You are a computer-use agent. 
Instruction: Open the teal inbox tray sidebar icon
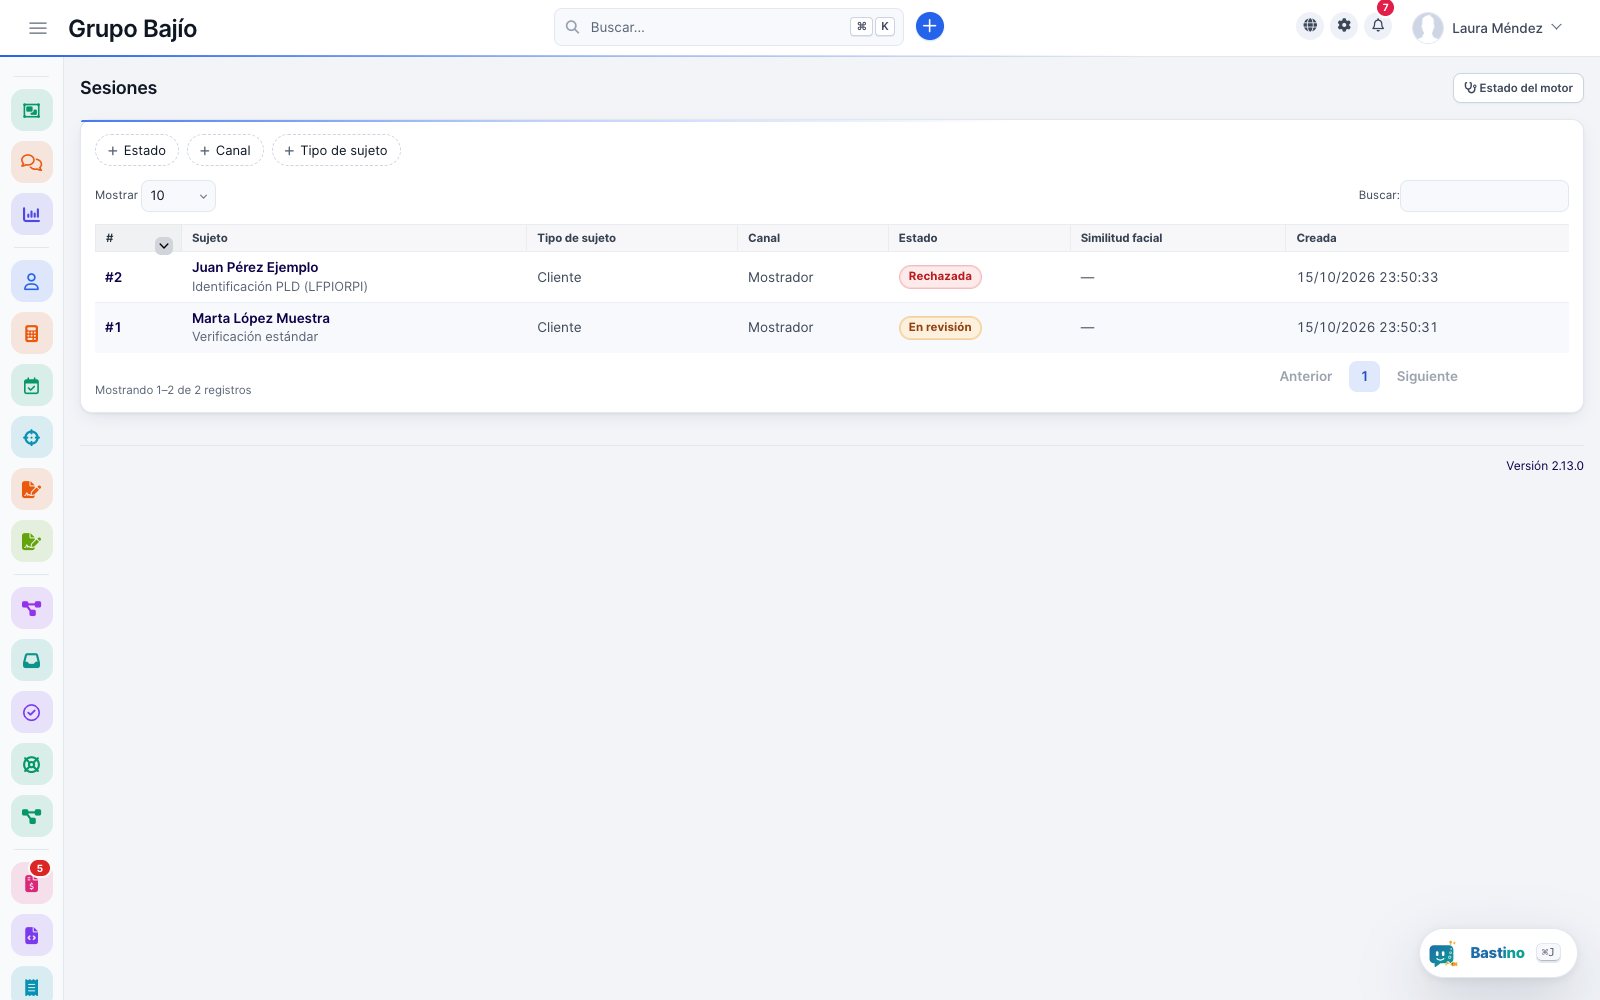click(x=32, y=660)
